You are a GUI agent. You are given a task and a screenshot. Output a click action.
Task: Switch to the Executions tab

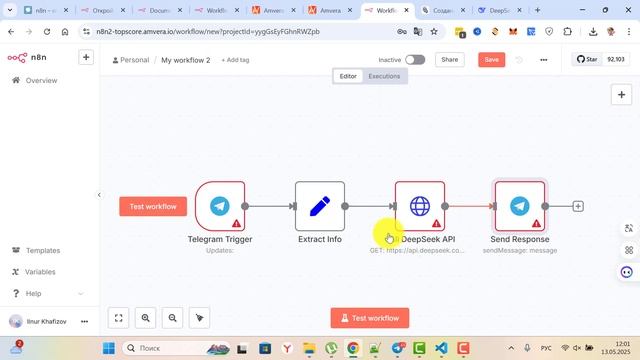pyautogui.click(x=384, y=76)
